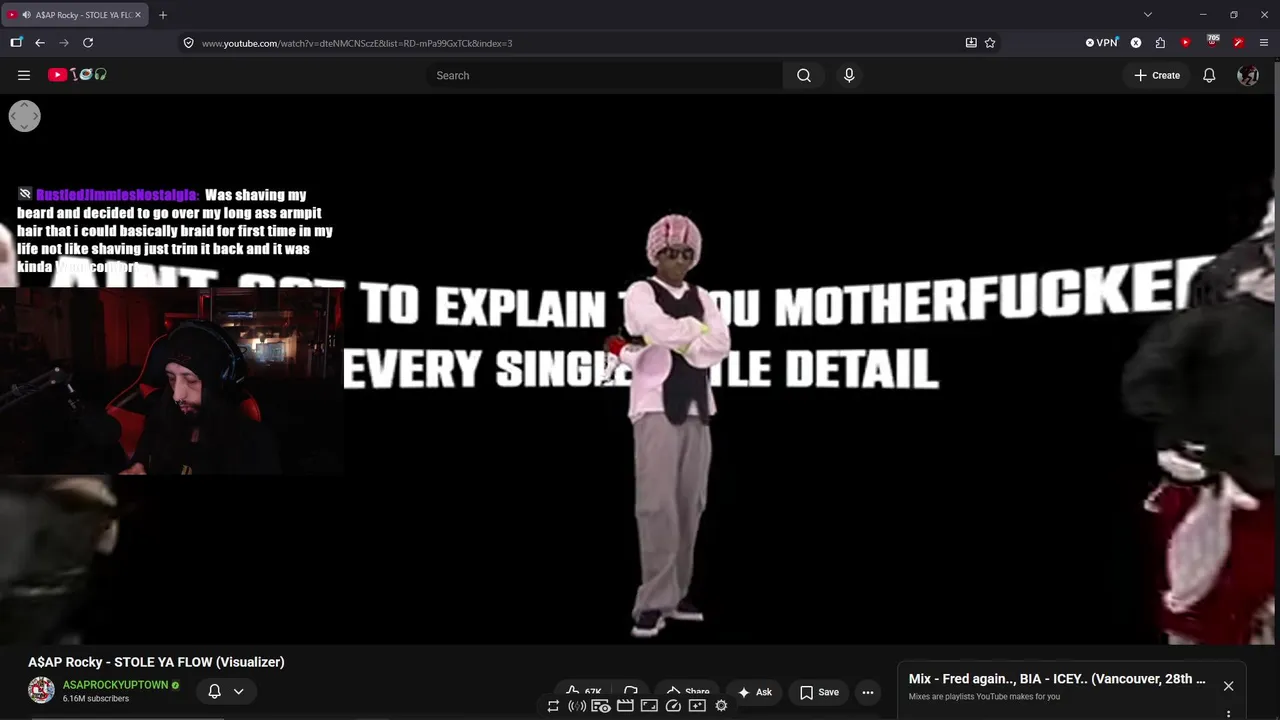Click the move-overlay arrows icon on video
Viewport: 1280px width, 720px height.
coord(24,116)
